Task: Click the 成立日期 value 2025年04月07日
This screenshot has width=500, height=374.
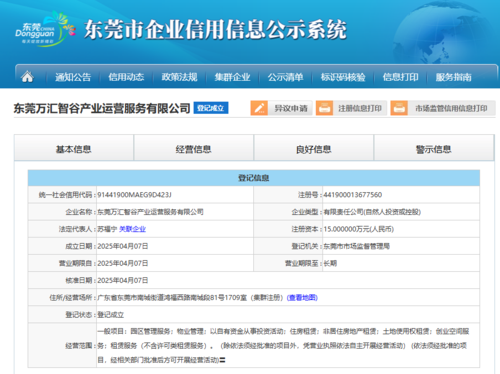Action: (x=123, y=246)
